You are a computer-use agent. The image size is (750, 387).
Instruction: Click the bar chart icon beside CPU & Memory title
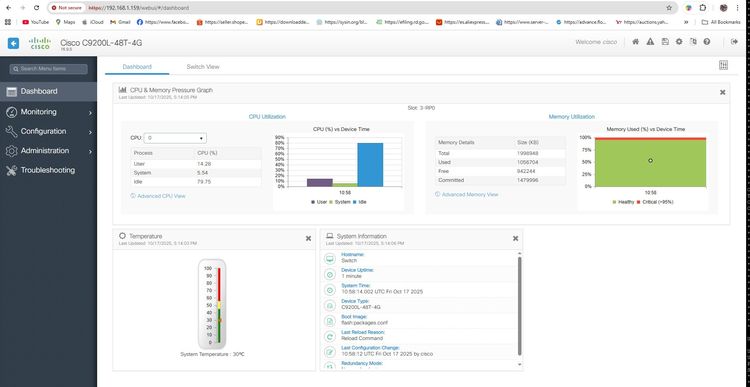[122, 89]
